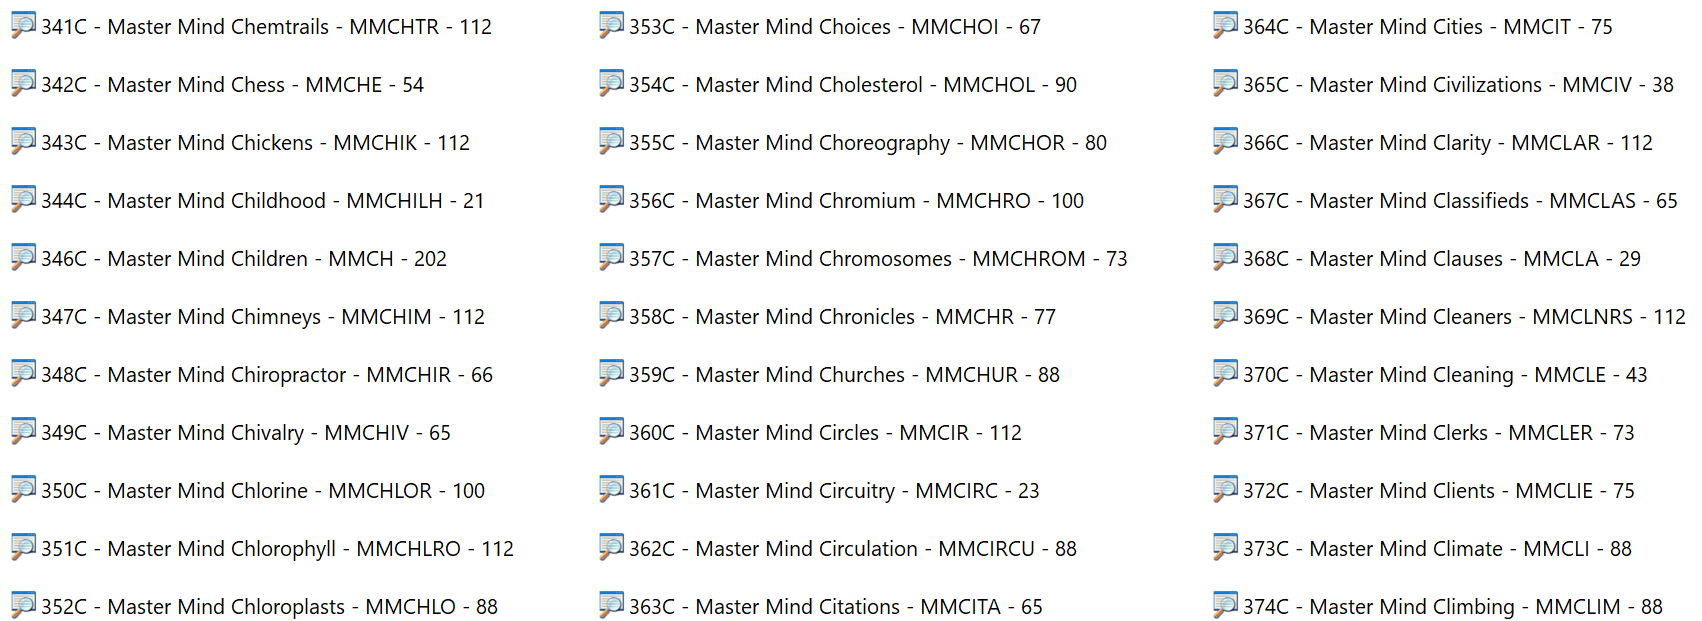Select the 366C Master Mind Clarity item

click(1447, 143)
